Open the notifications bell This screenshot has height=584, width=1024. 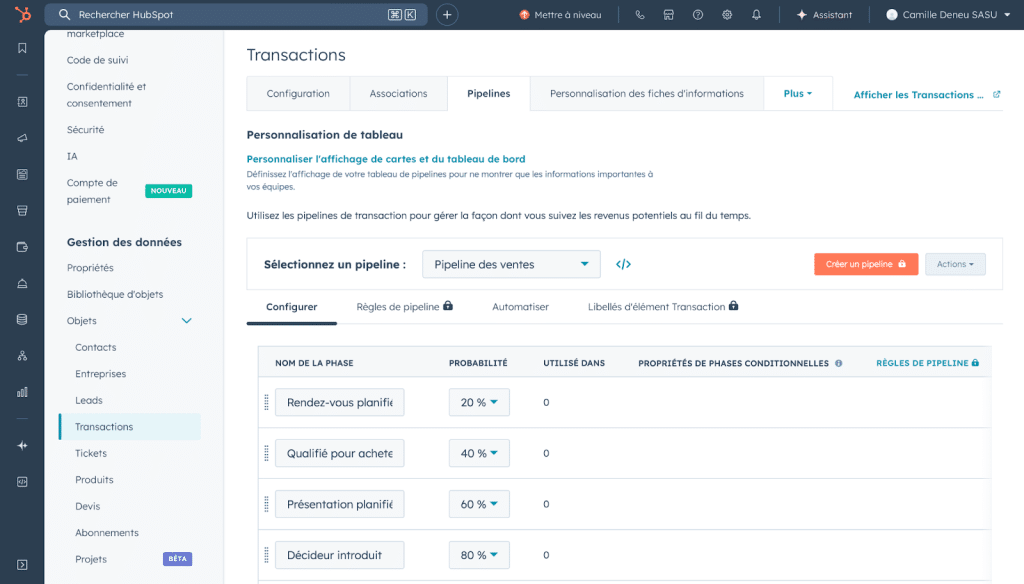(x=756, y=15)
